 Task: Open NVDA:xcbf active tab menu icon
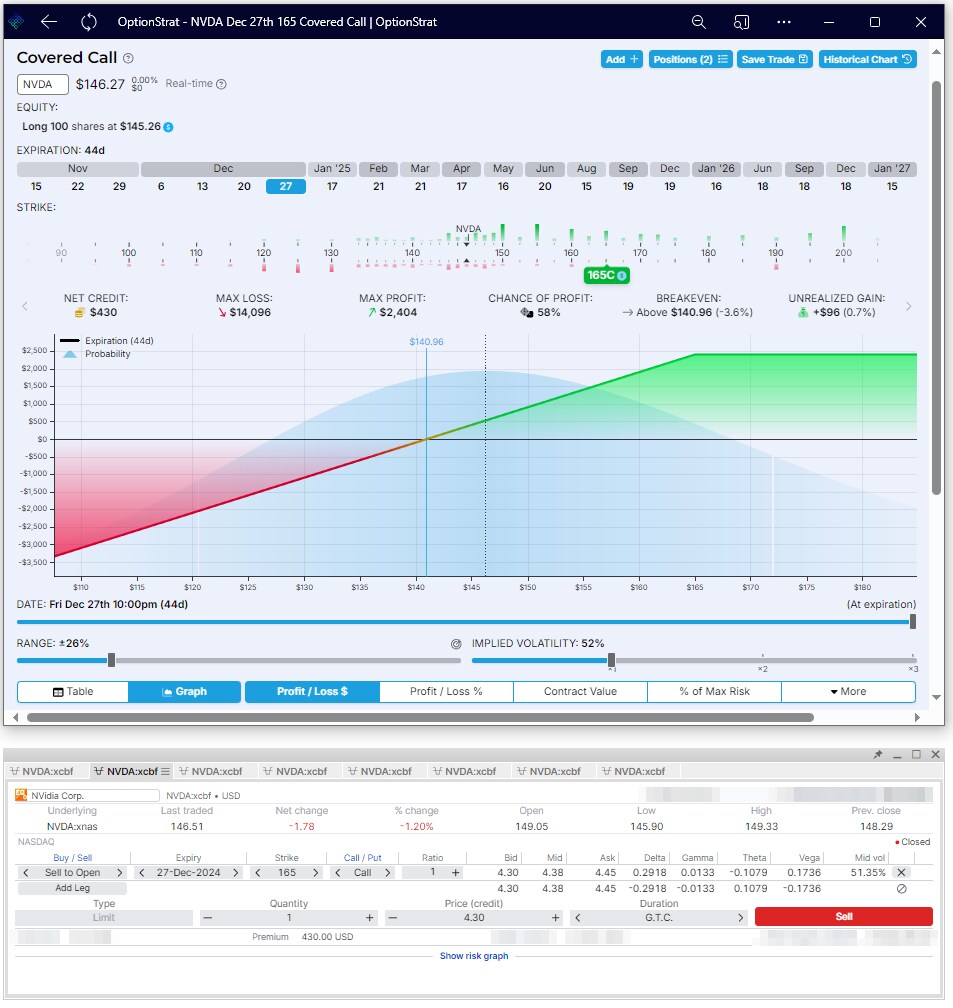165,771
